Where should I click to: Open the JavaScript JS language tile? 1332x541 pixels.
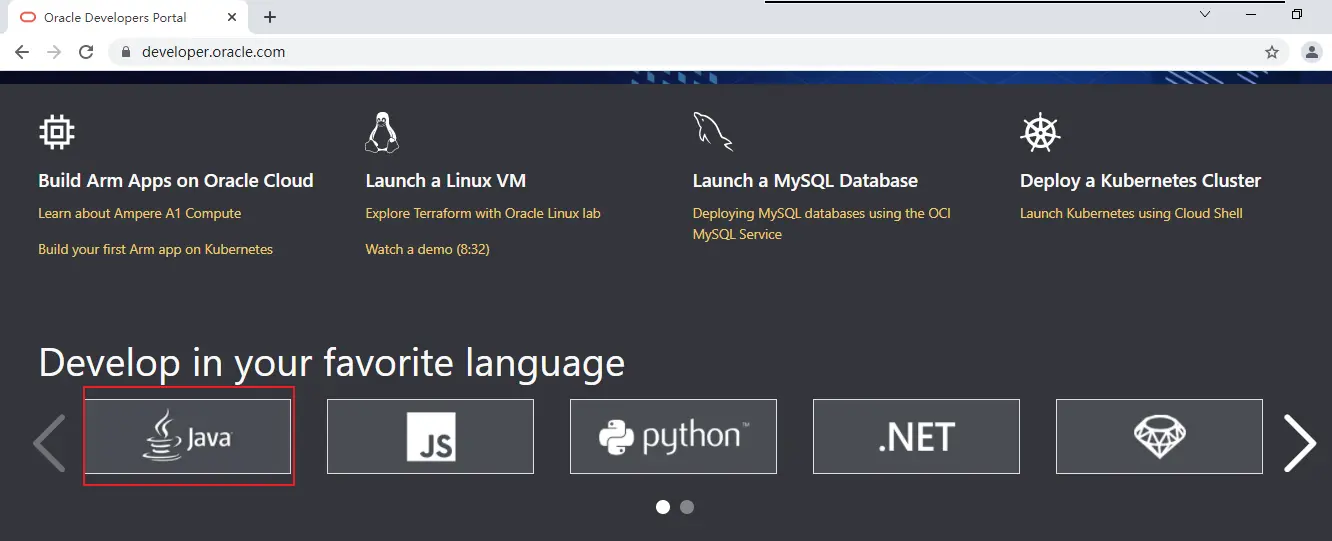430,436
